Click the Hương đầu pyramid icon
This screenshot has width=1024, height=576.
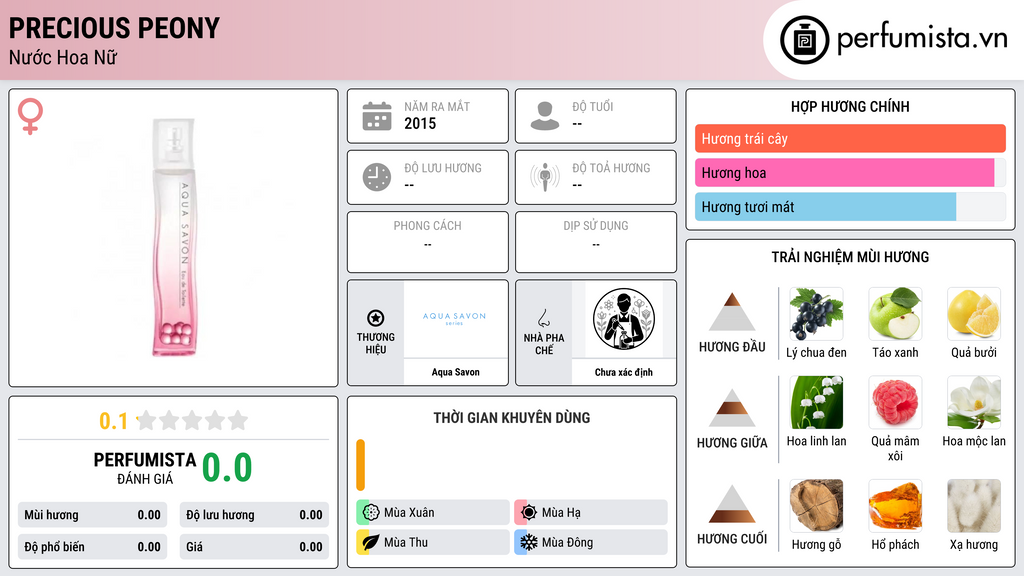click(x=732, y=312)
